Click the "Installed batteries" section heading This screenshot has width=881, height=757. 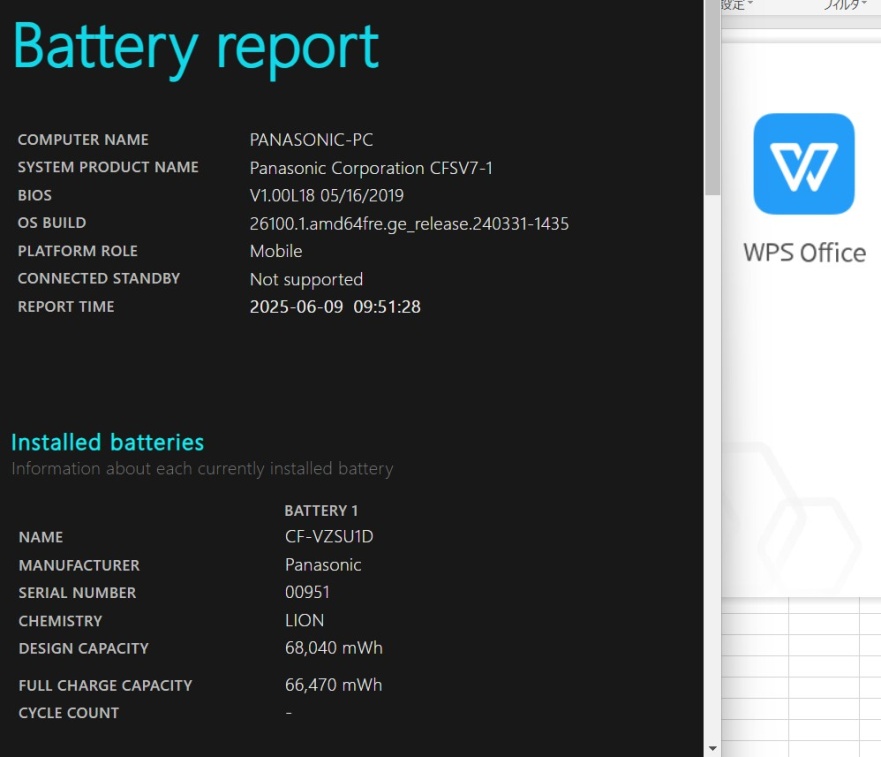(x=107, y=442)
